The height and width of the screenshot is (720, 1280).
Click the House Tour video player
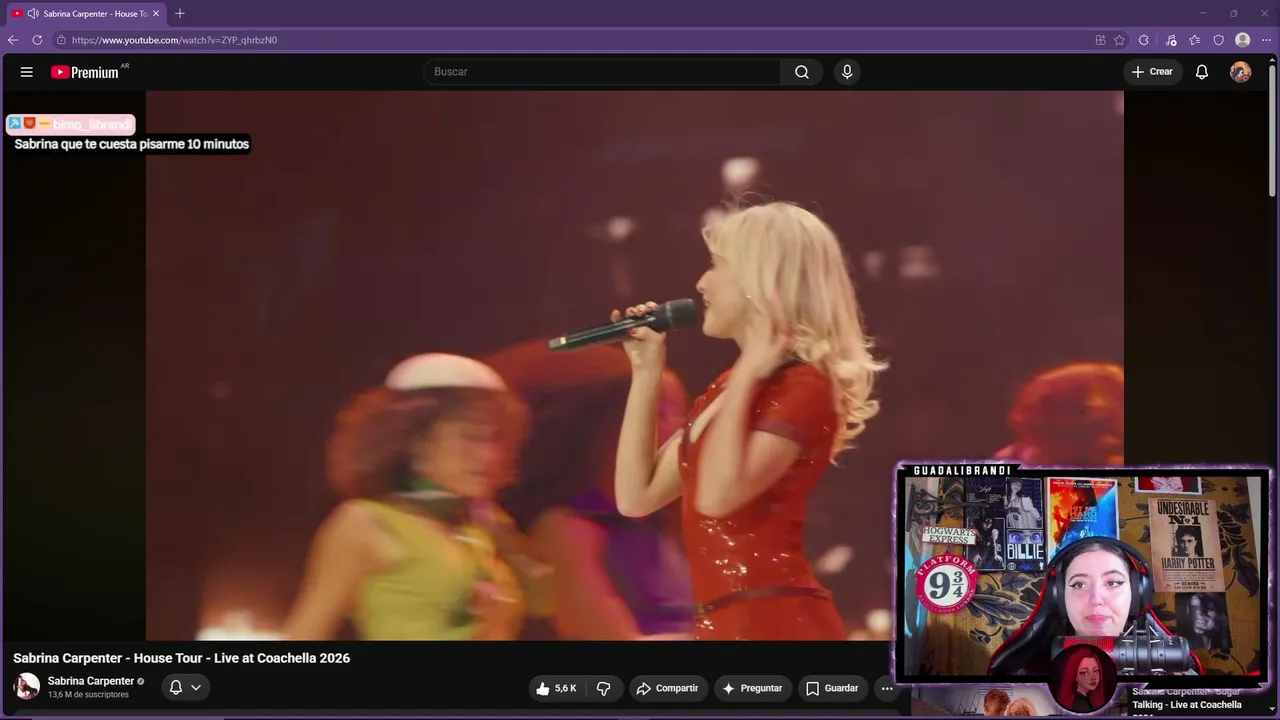635,365
